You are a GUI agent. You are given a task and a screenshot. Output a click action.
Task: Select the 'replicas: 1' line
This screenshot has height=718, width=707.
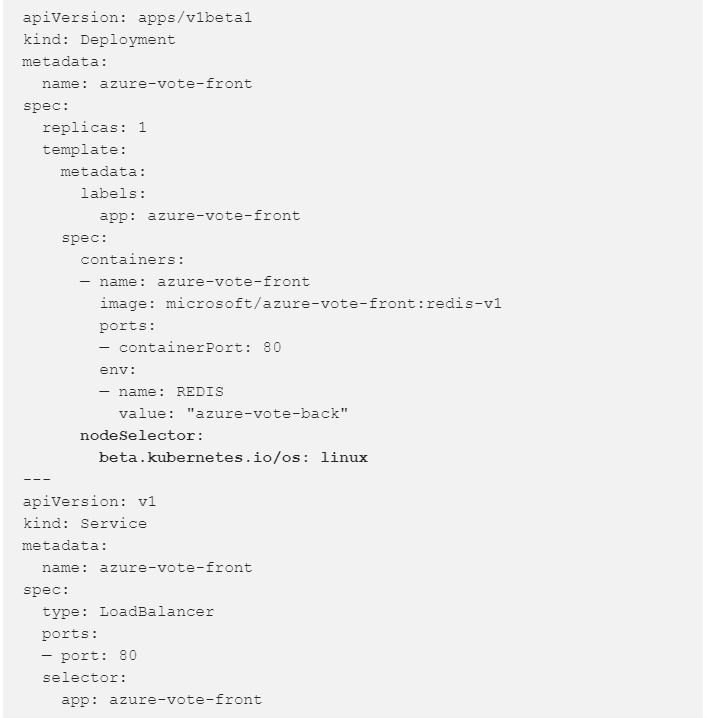coord(94,128)
